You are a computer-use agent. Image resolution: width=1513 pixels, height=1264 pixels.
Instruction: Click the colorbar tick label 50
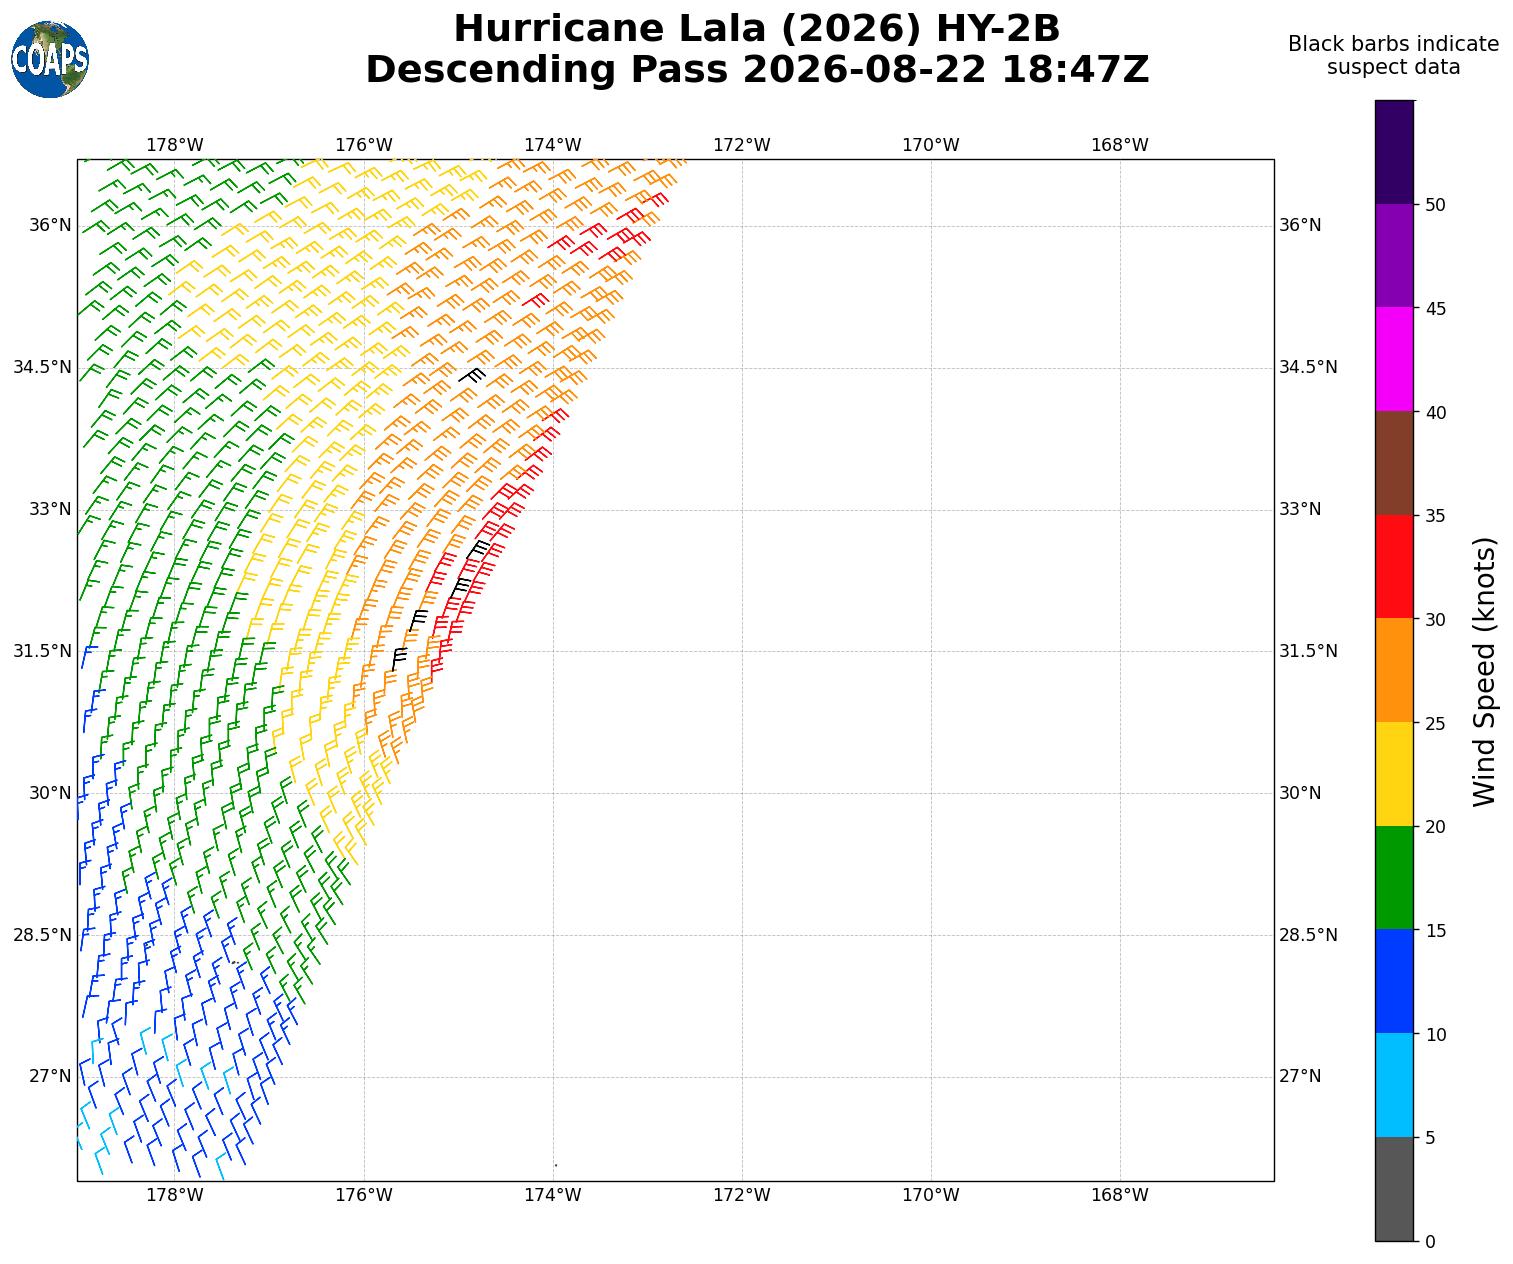point(1436,205)
